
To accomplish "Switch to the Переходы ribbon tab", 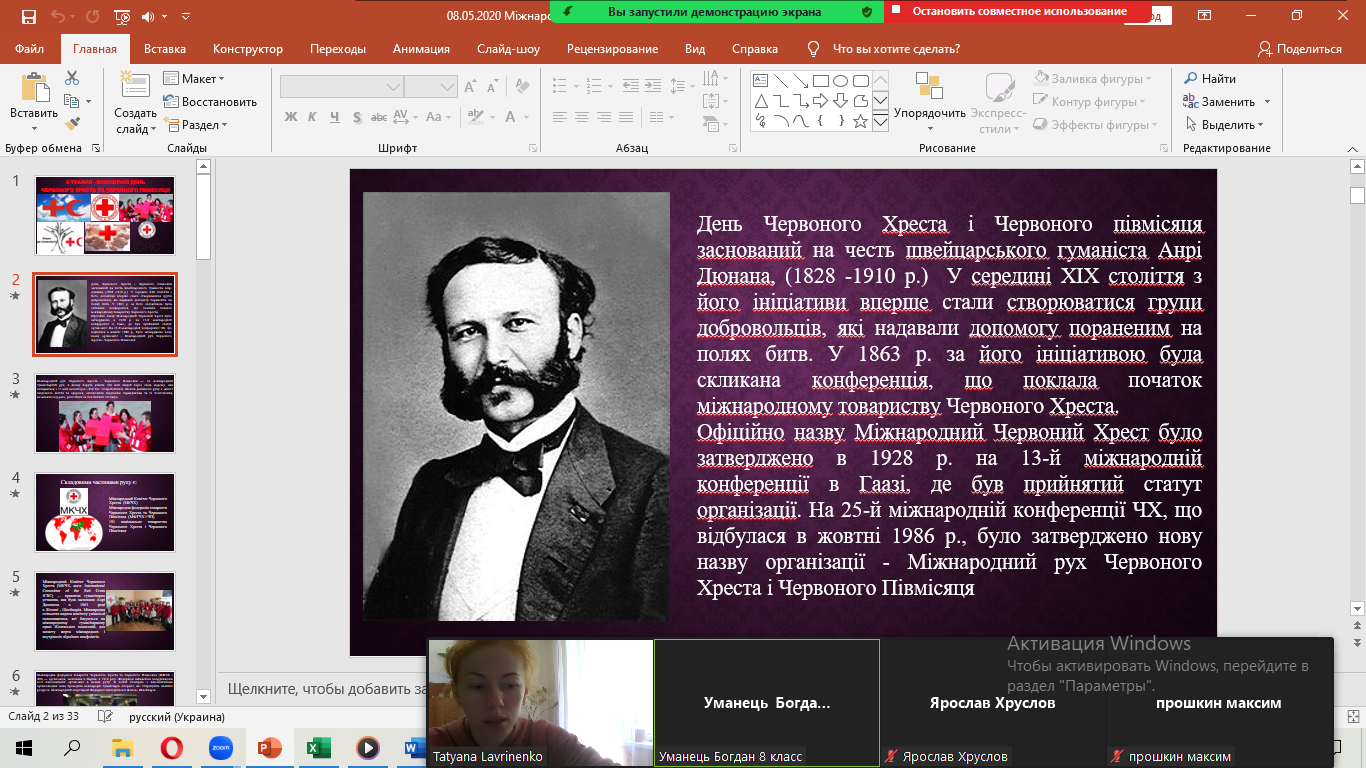I will [338, 49].
